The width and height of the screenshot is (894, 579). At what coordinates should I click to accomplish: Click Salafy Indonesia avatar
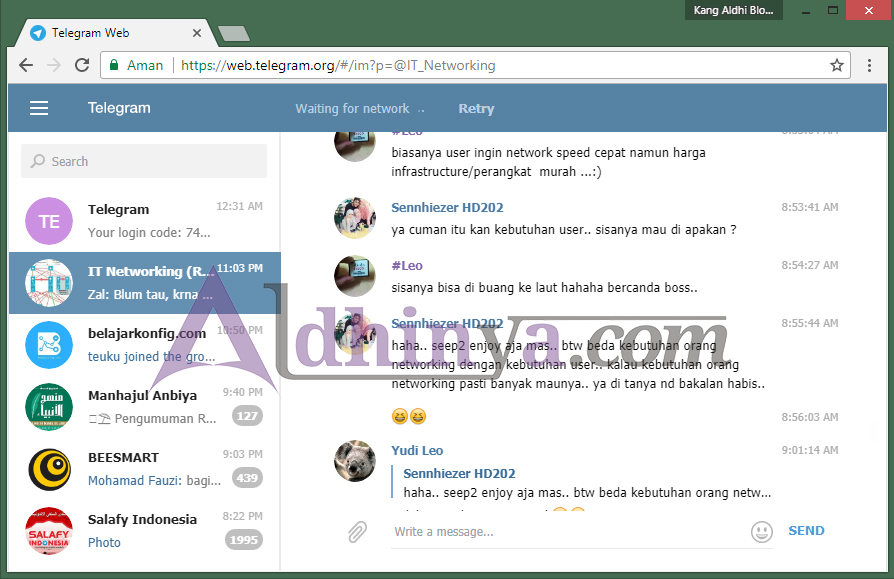(49, 531)
